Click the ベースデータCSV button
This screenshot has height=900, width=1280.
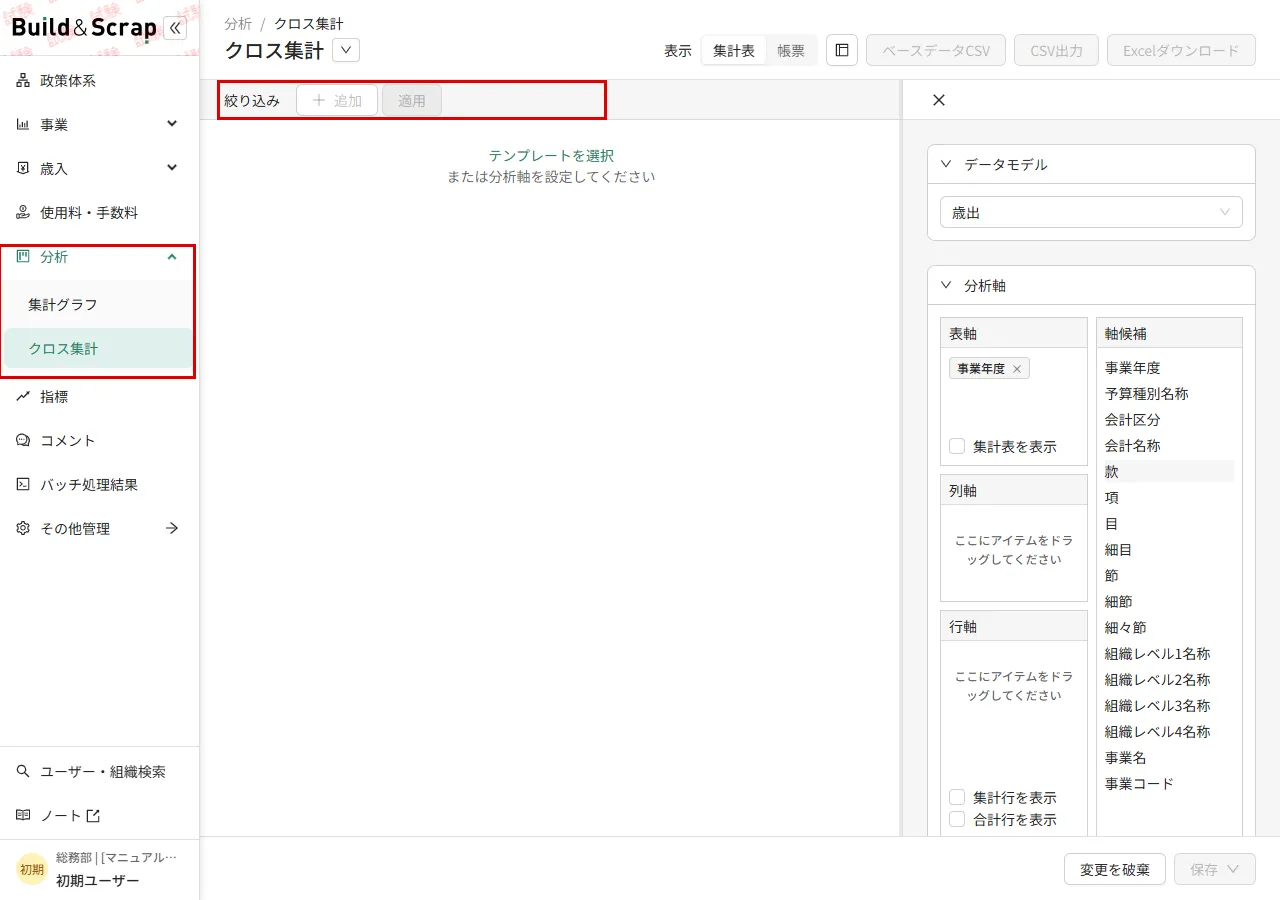(x=936, y=50)
